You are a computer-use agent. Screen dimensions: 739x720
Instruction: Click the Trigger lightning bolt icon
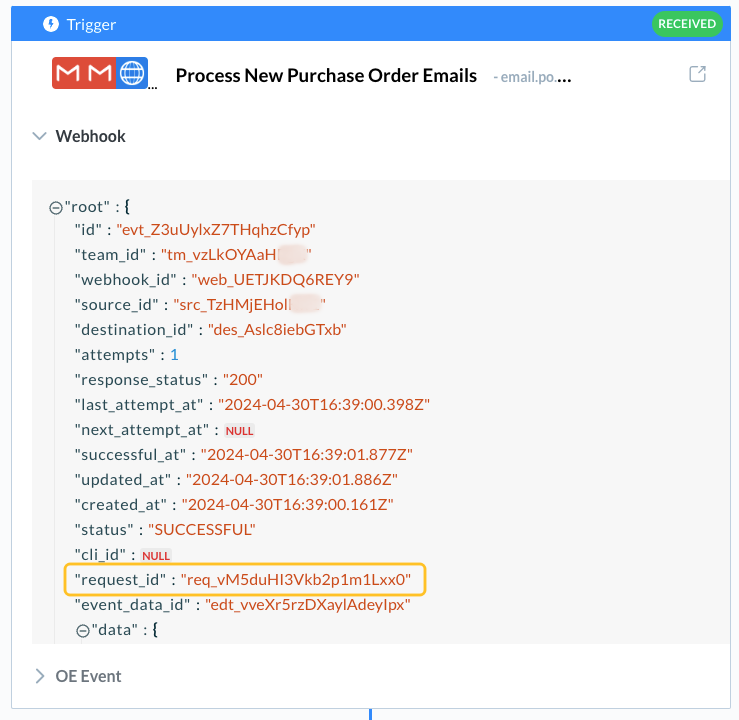pyautogui.click(x=50, y=24)
